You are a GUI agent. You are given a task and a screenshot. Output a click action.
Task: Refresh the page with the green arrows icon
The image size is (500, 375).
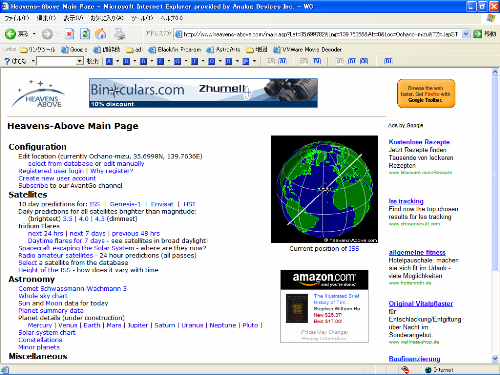pyautogui.click(x=85, y=34)
